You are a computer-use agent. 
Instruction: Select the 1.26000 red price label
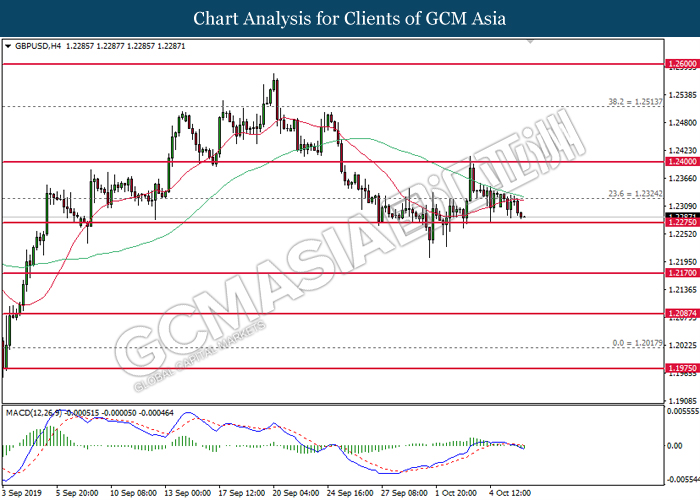tap(682, 64)
